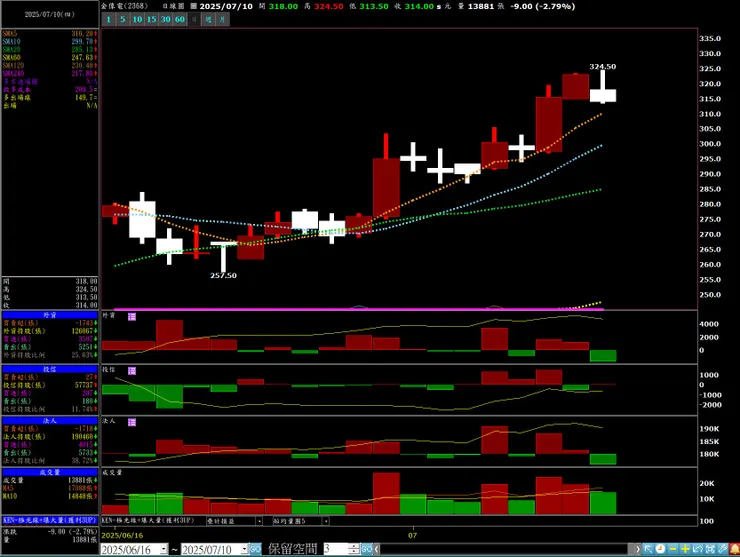Click the 外資 blue panel header

50,315
